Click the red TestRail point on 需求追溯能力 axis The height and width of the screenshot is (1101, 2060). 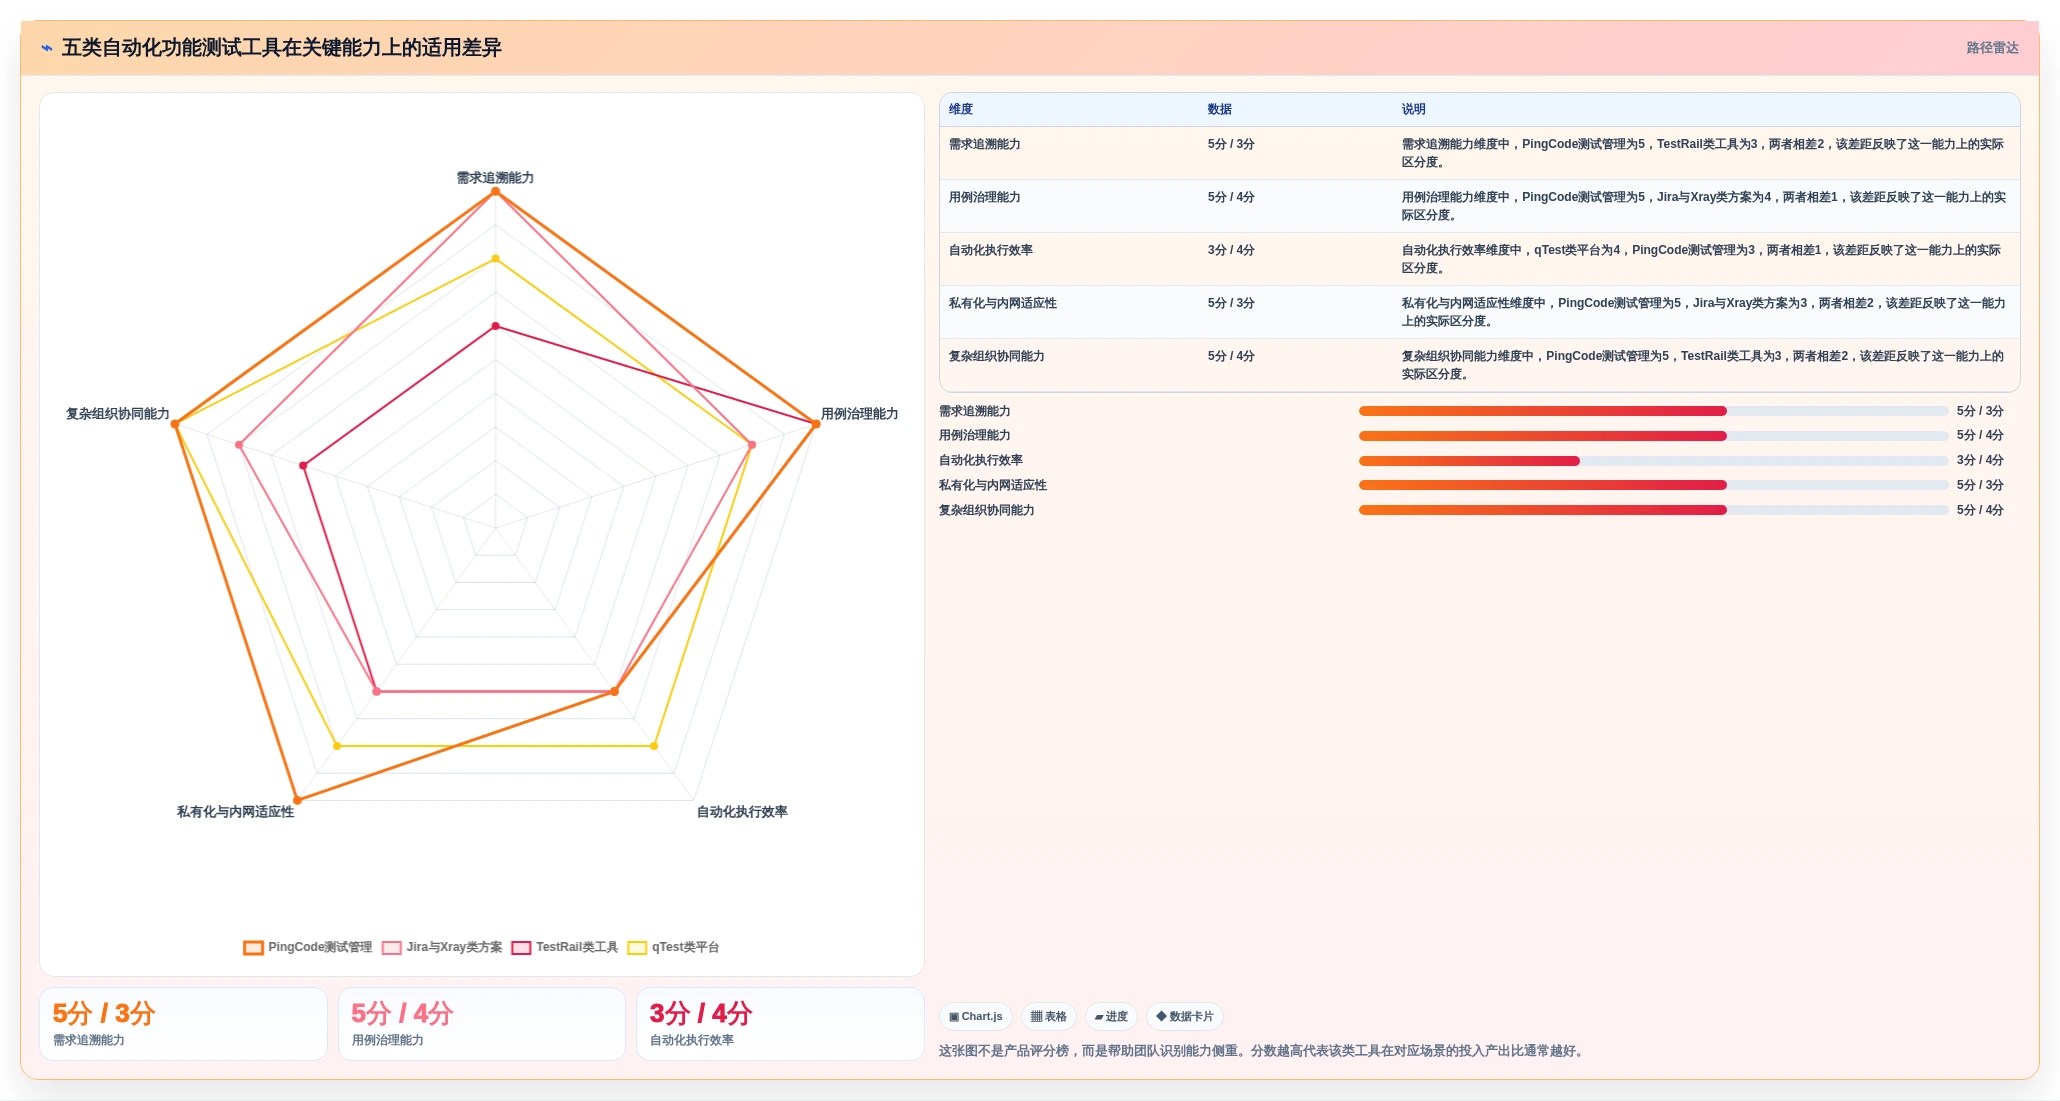[x=495, y=326]
